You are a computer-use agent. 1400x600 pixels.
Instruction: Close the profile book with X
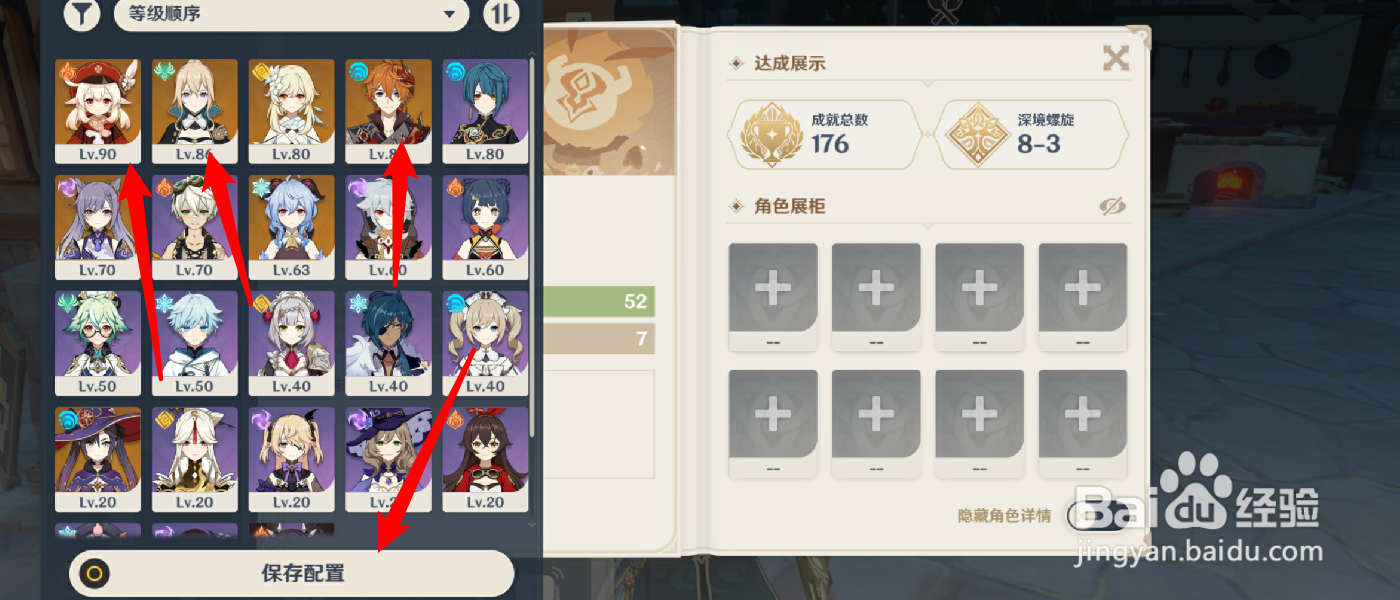tap(1116, 58)
